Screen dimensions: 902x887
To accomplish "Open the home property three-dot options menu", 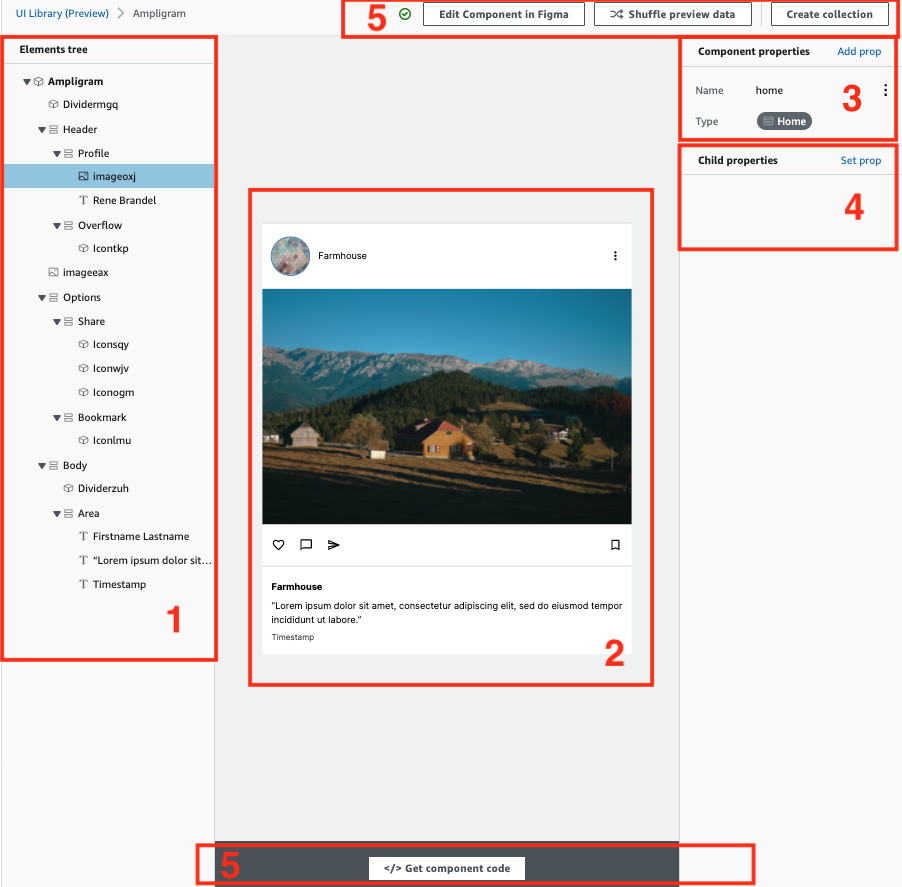I will [885, 90].
